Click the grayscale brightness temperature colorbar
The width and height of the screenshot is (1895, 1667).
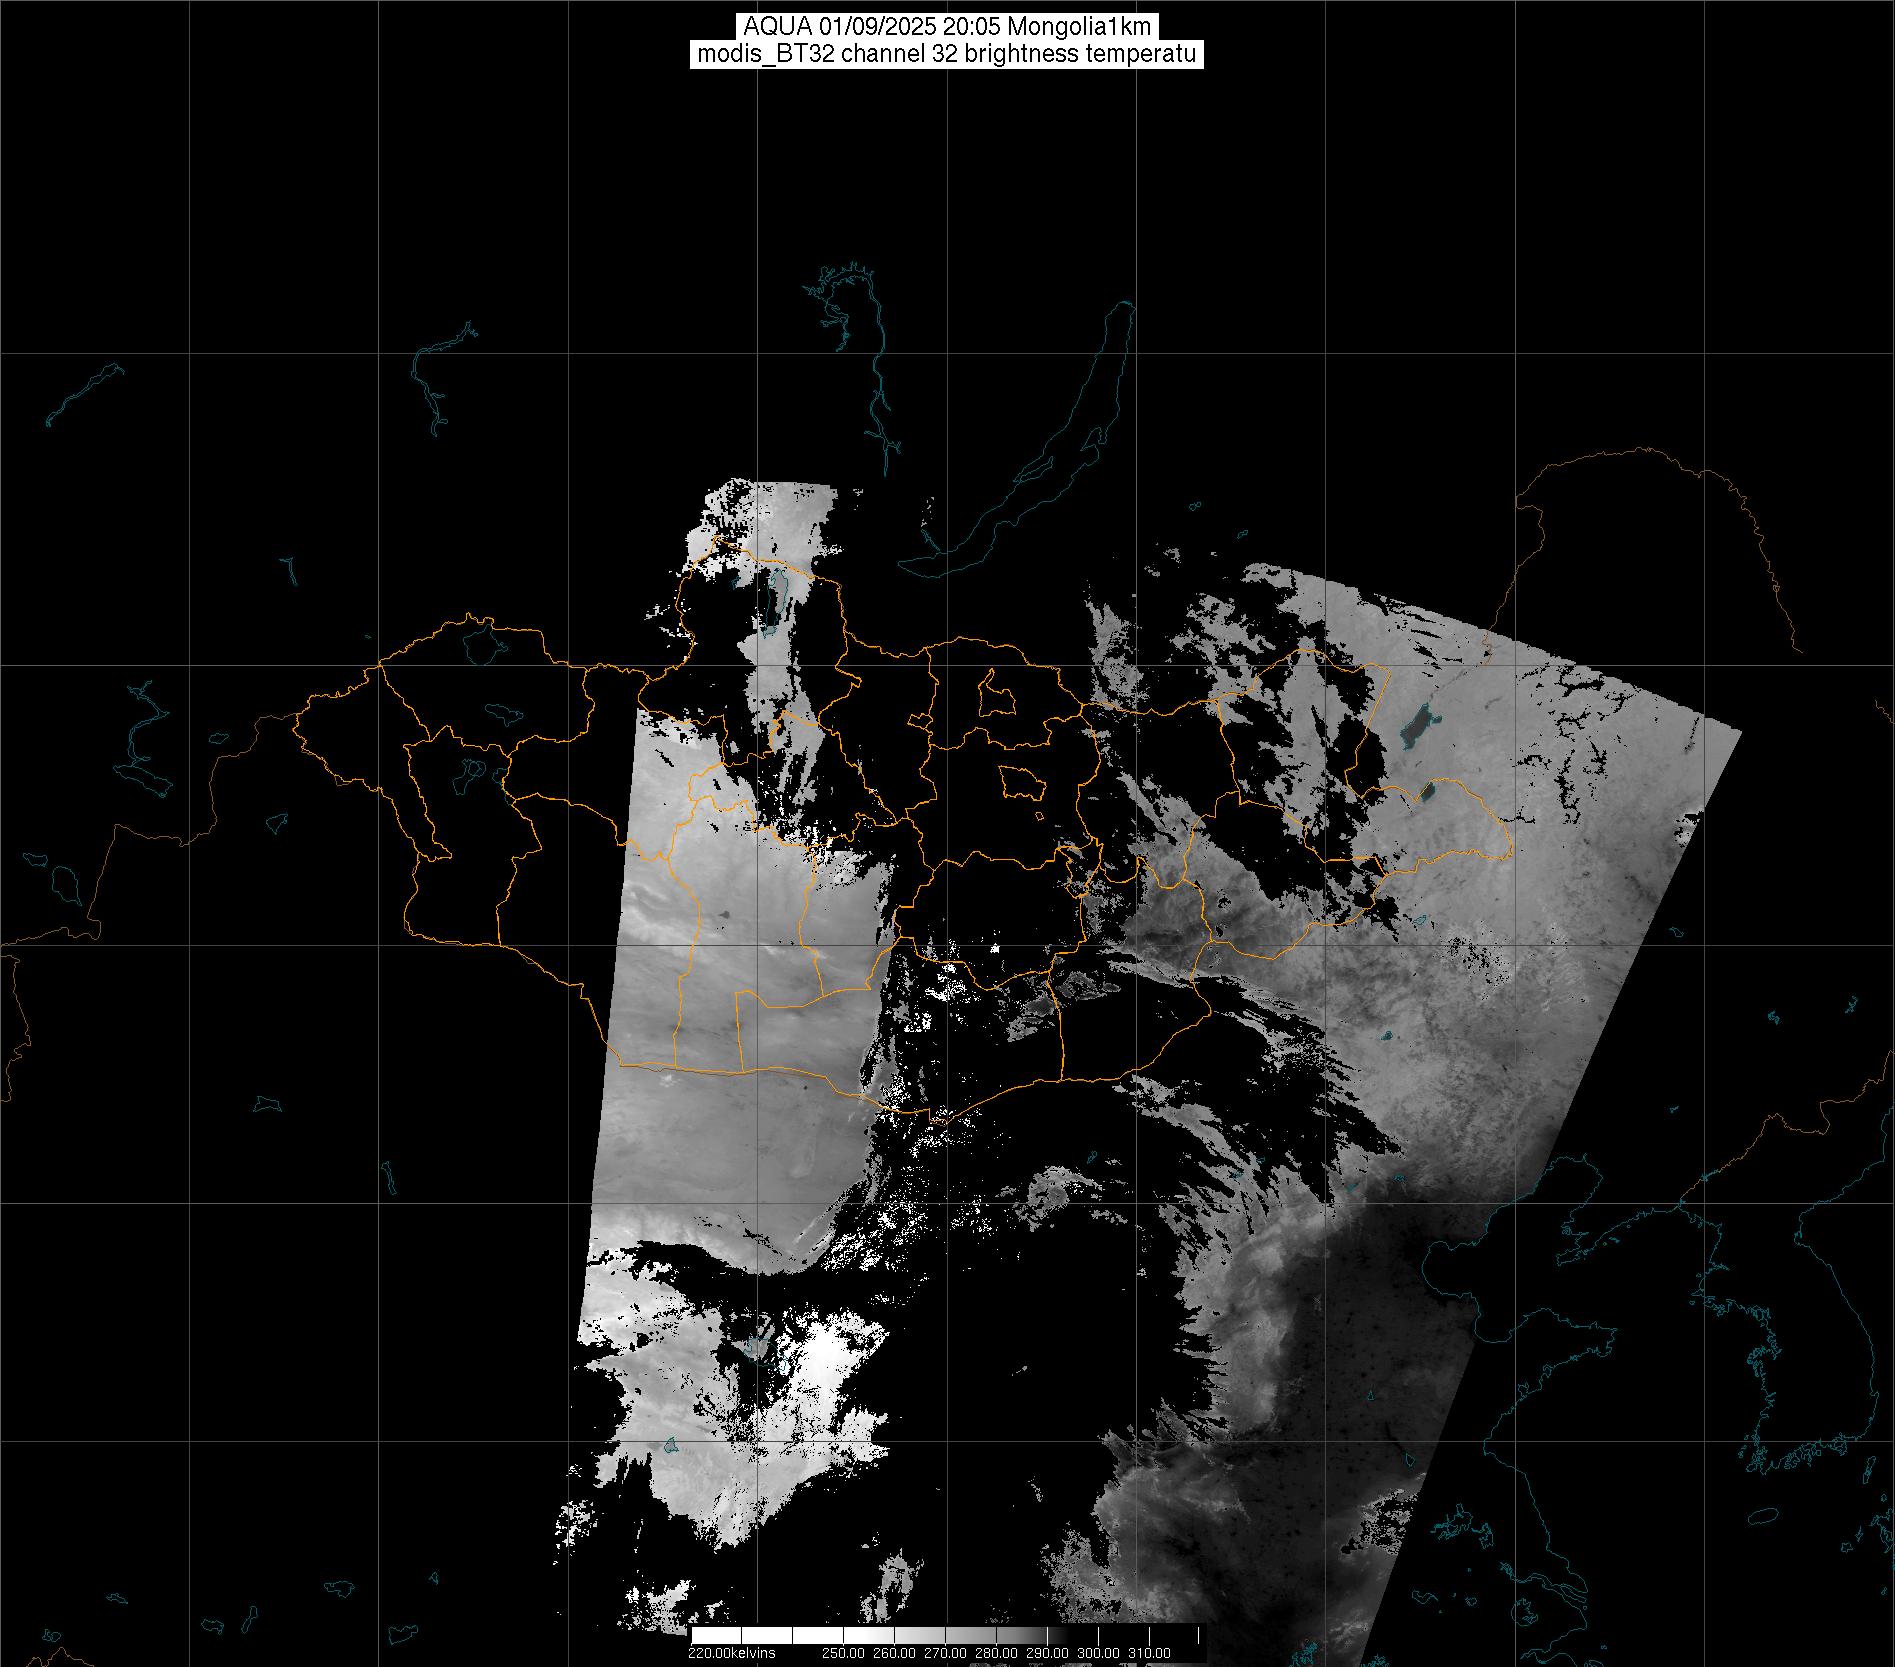pyautogui.click(x=947, y=1636)
